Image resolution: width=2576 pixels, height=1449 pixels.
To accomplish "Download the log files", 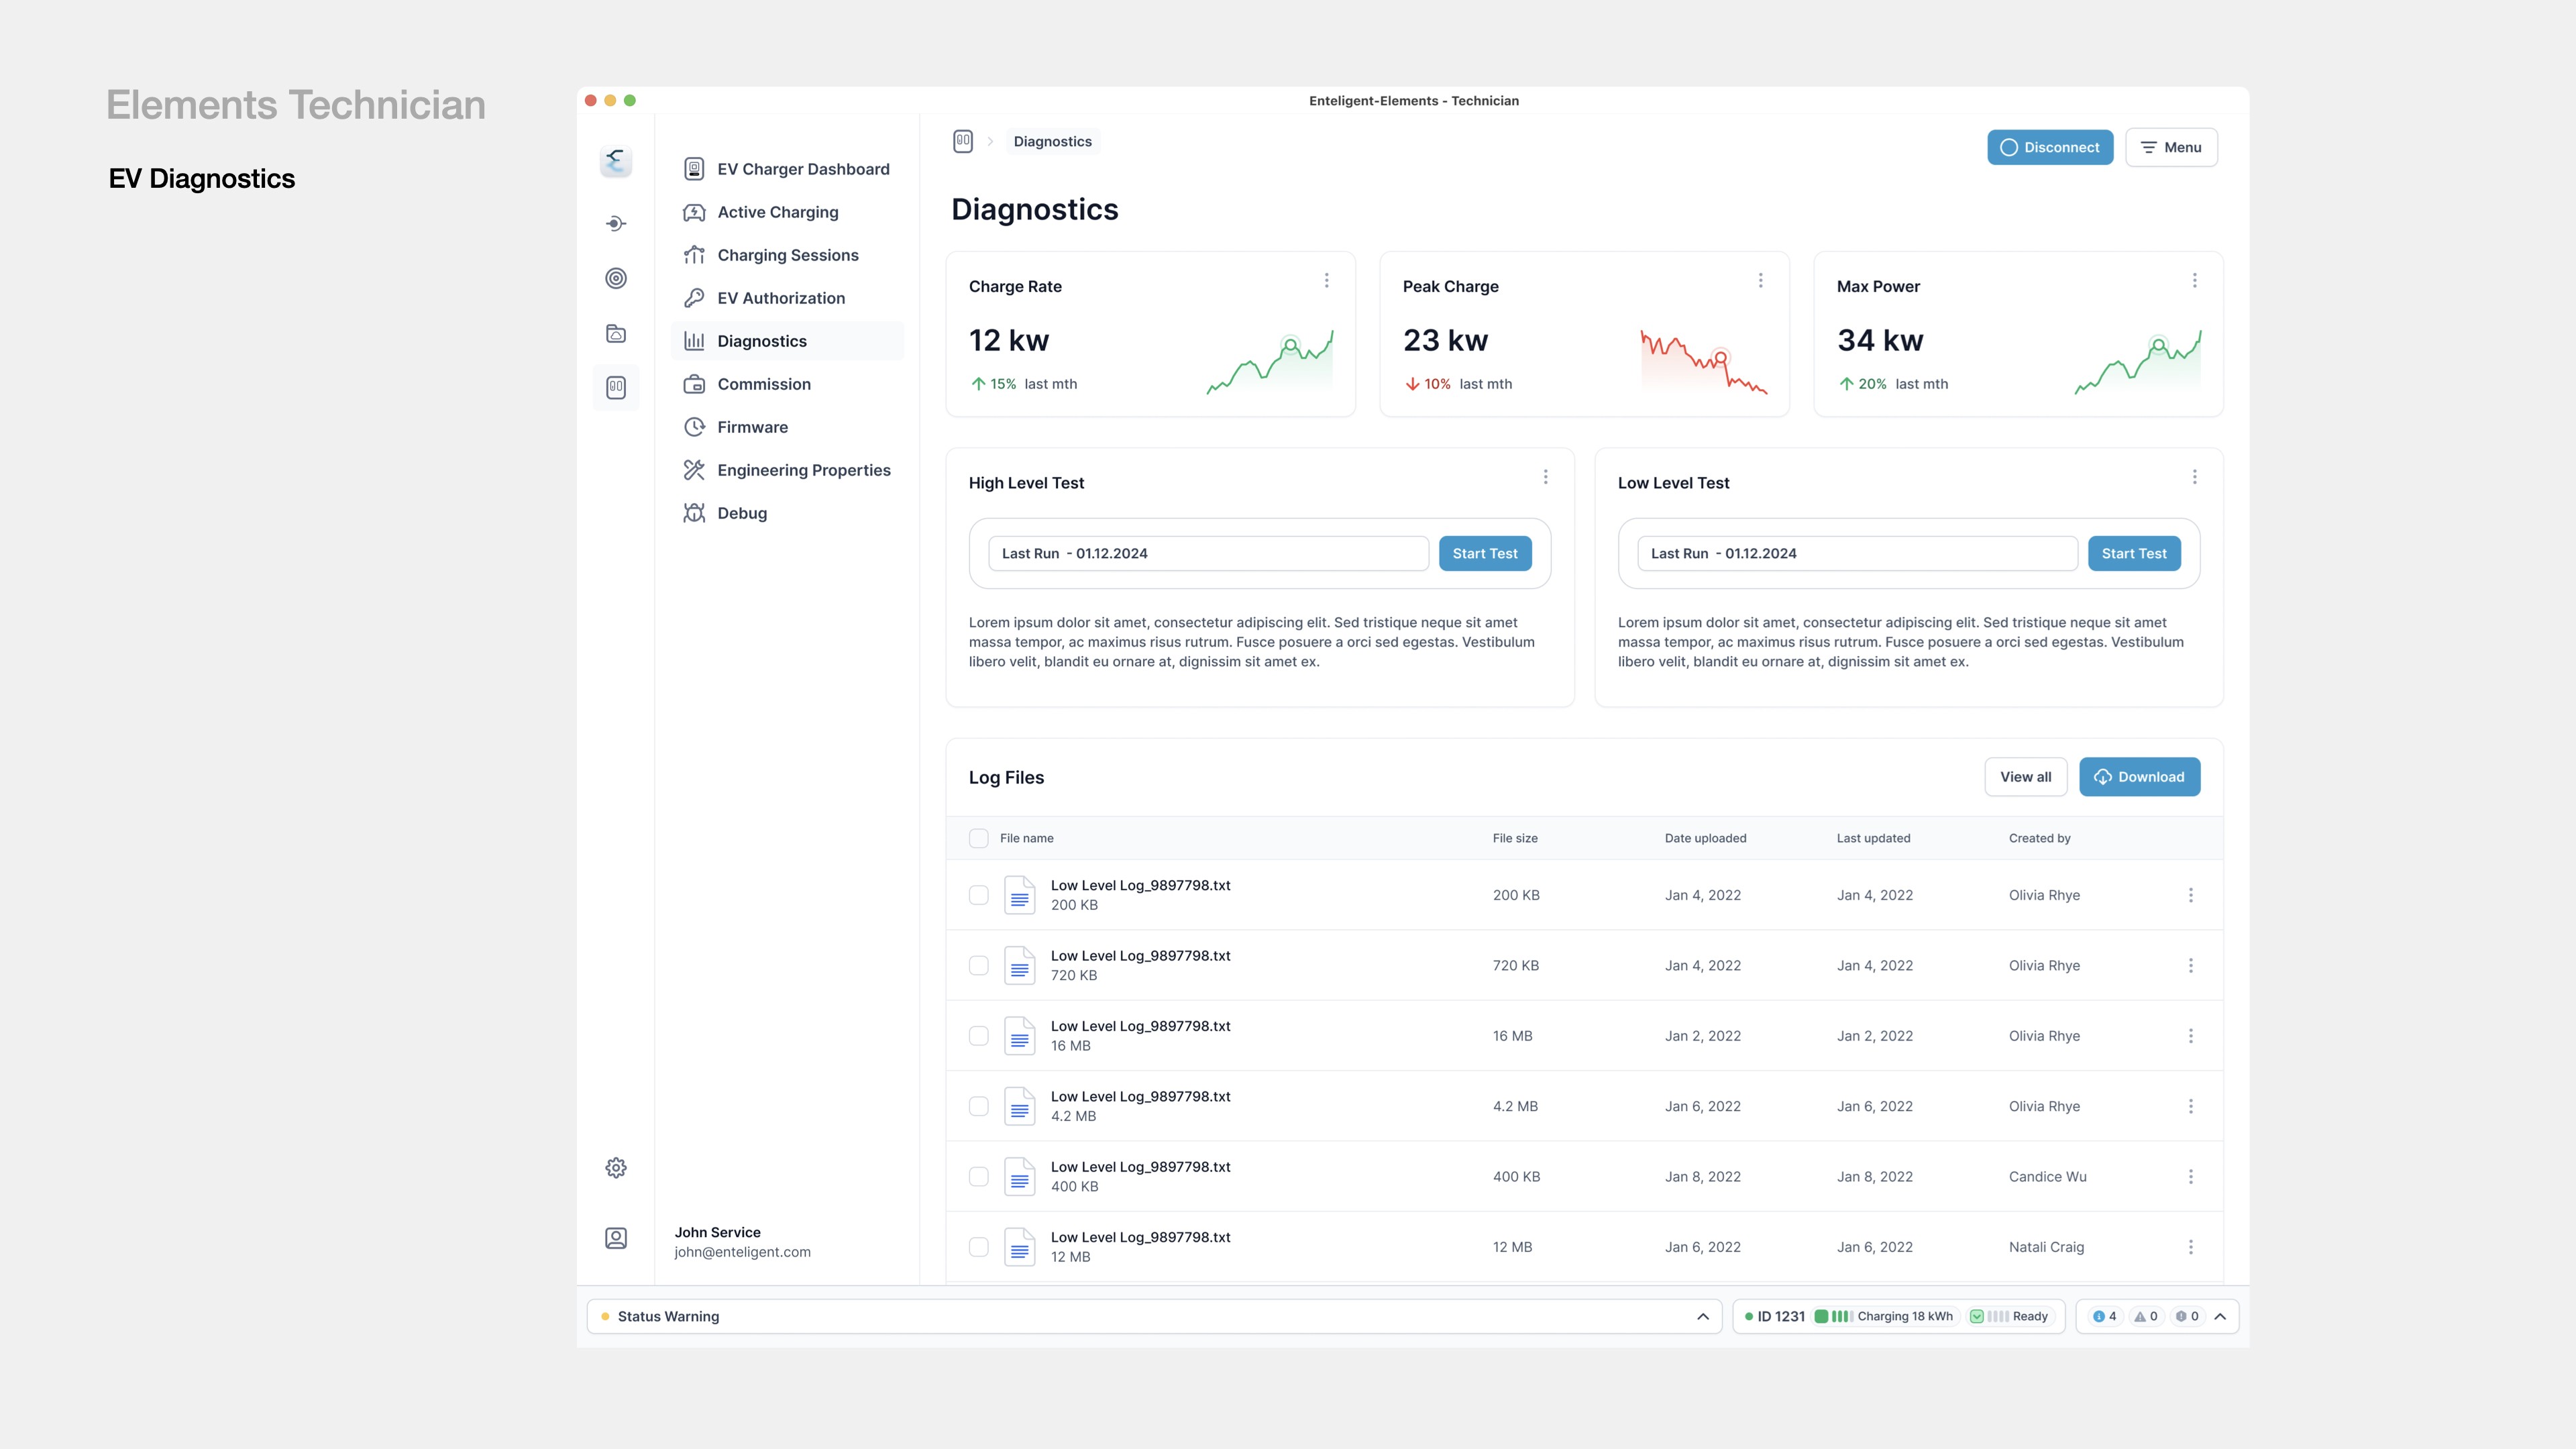I will point(2139,777).
